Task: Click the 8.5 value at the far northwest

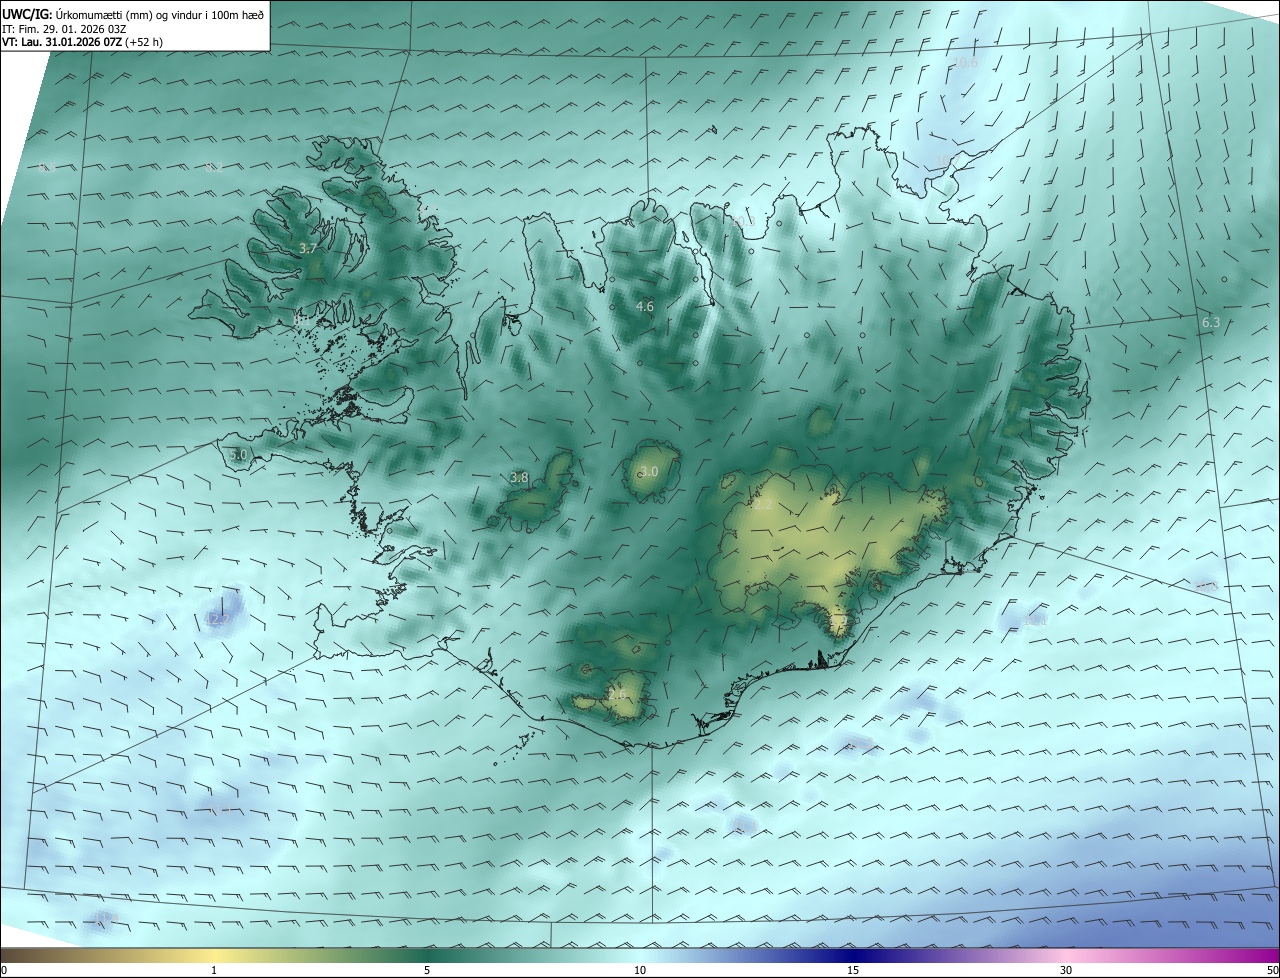Action: (46, 167)
